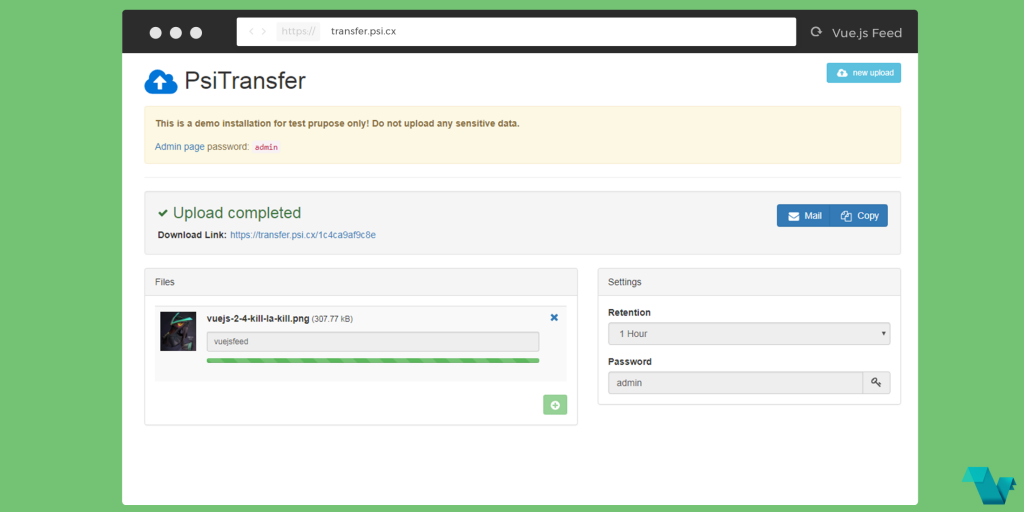
Task: Click the file comment field containing vuejsfeed
Action: point(373,342)
